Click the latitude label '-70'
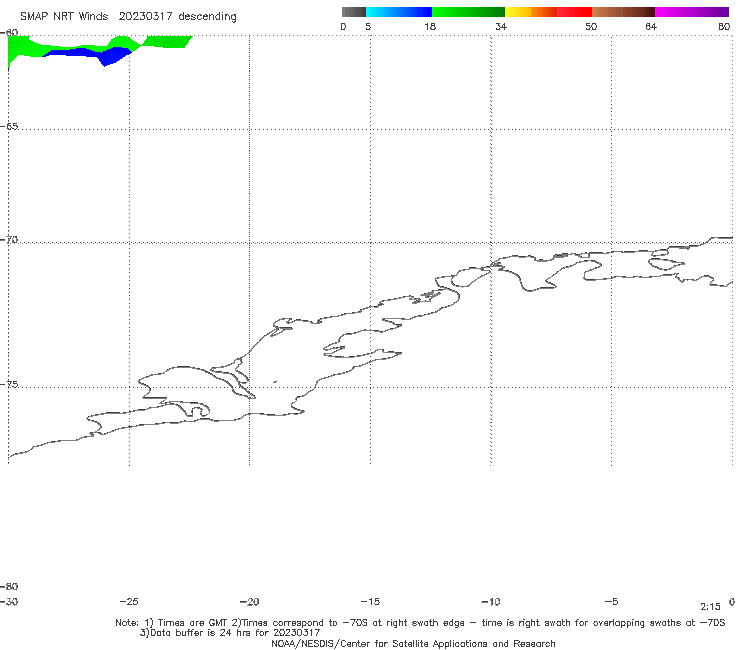Image resolution: width=740 pixels, height=650 pixels. click(x=9, y=240)
